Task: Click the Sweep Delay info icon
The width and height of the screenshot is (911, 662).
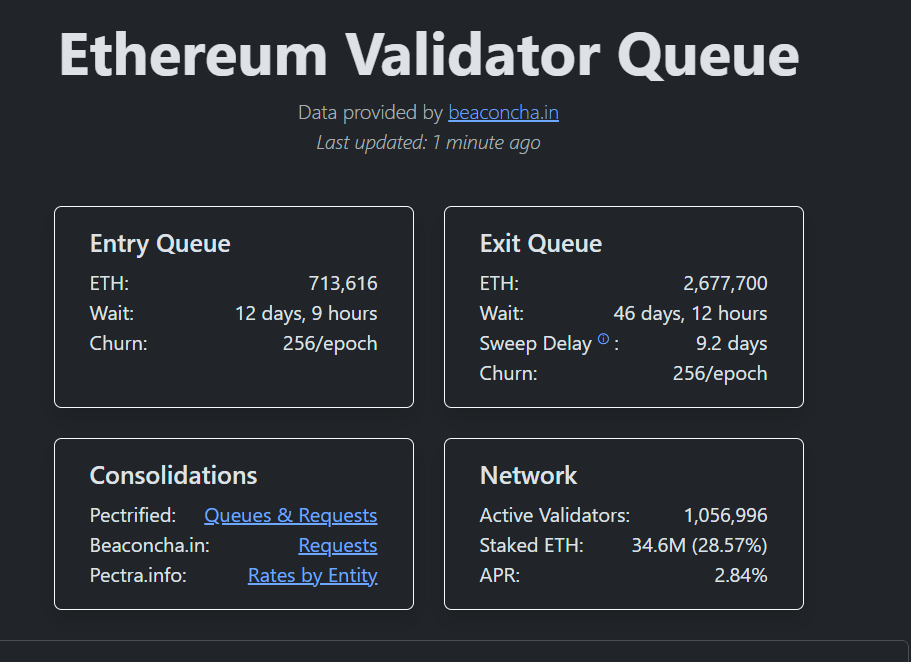Action: tap(603, 340)
